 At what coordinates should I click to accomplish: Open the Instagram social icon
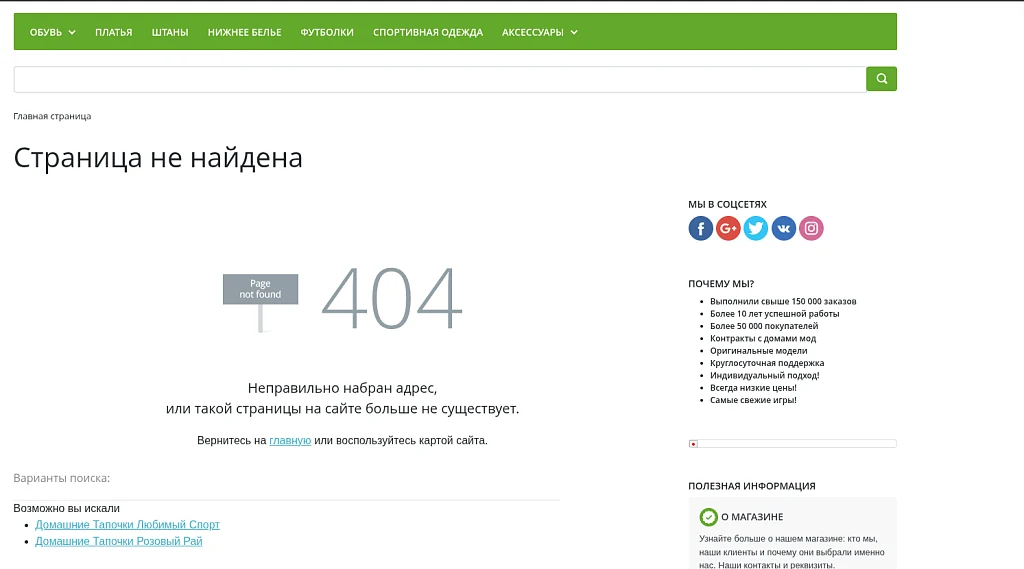pos(811,229)
